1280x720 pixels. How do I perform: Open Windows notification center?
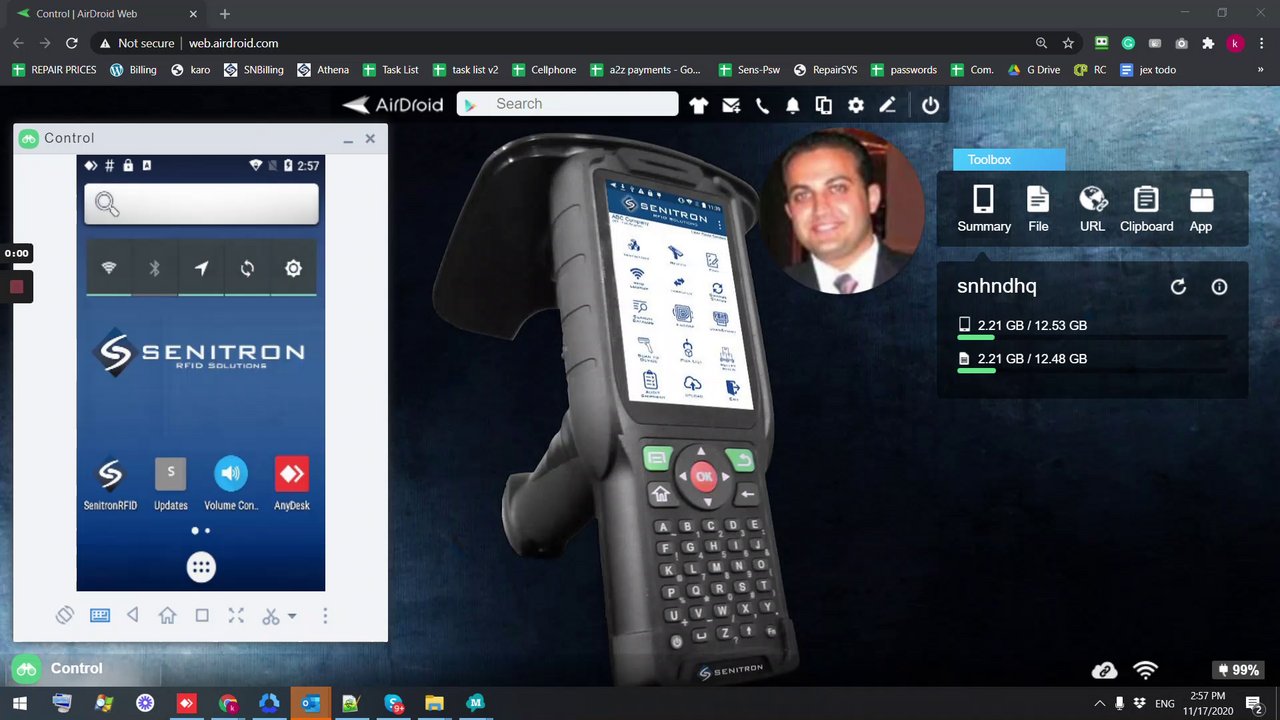coord(1253,704)
